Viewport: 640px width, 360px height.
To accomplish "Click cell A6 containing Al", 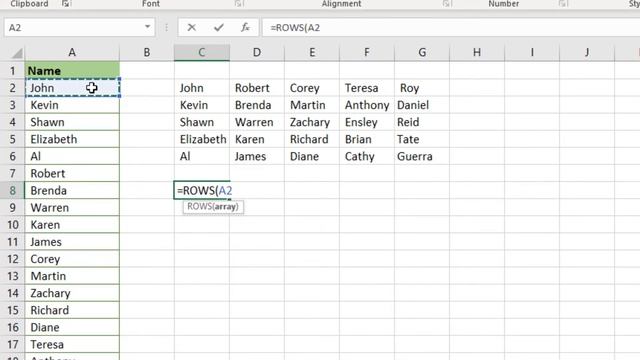I will tap(72, 156).
